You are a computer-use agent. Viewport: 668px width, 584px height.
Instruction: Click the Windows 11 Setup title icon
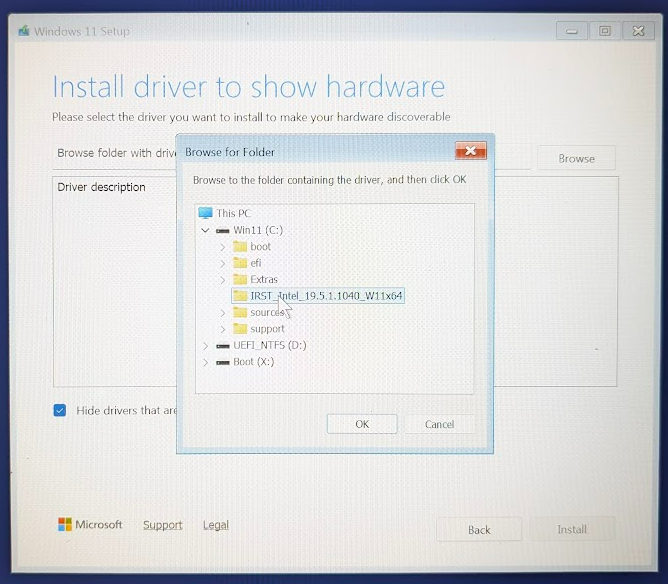coord(24,31)
